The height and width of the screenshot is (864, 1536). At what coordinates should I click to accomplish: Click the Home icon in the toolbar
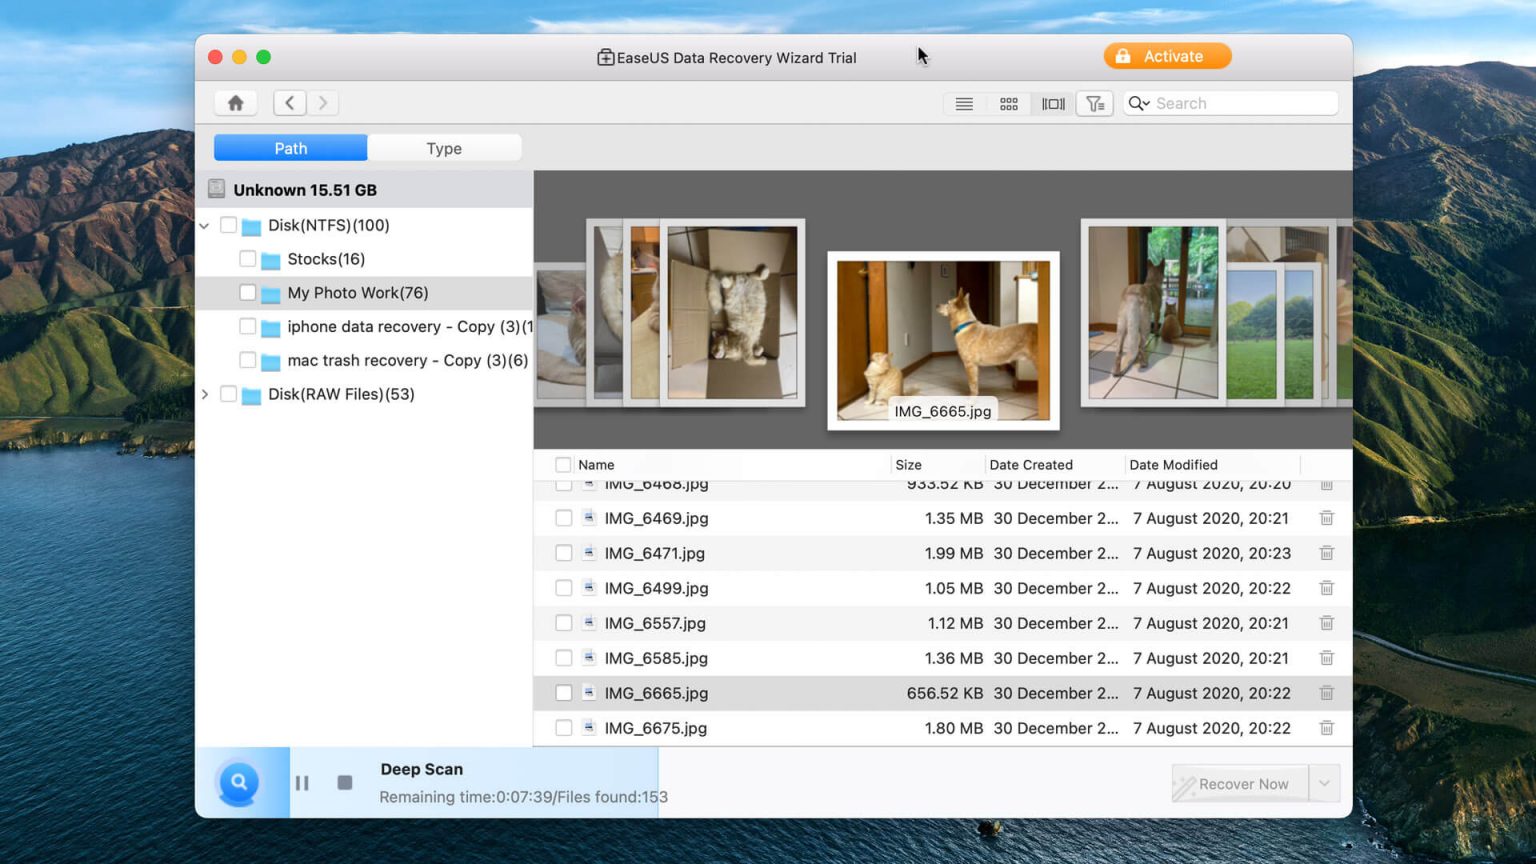point(236,103)
